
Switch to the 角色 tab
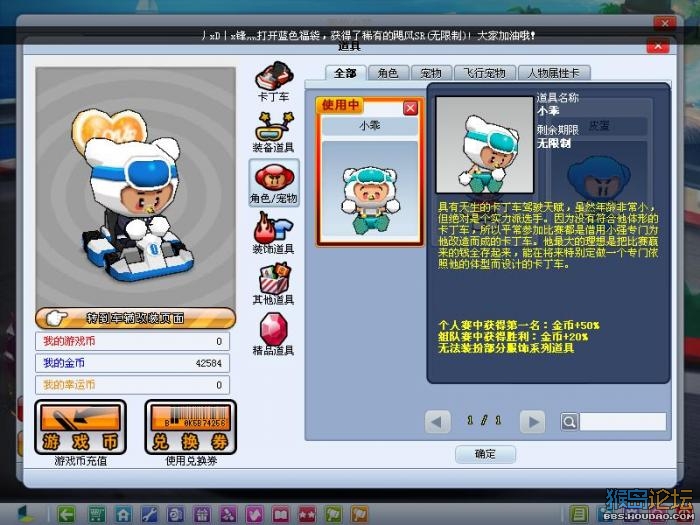click(x=388, y=73)
